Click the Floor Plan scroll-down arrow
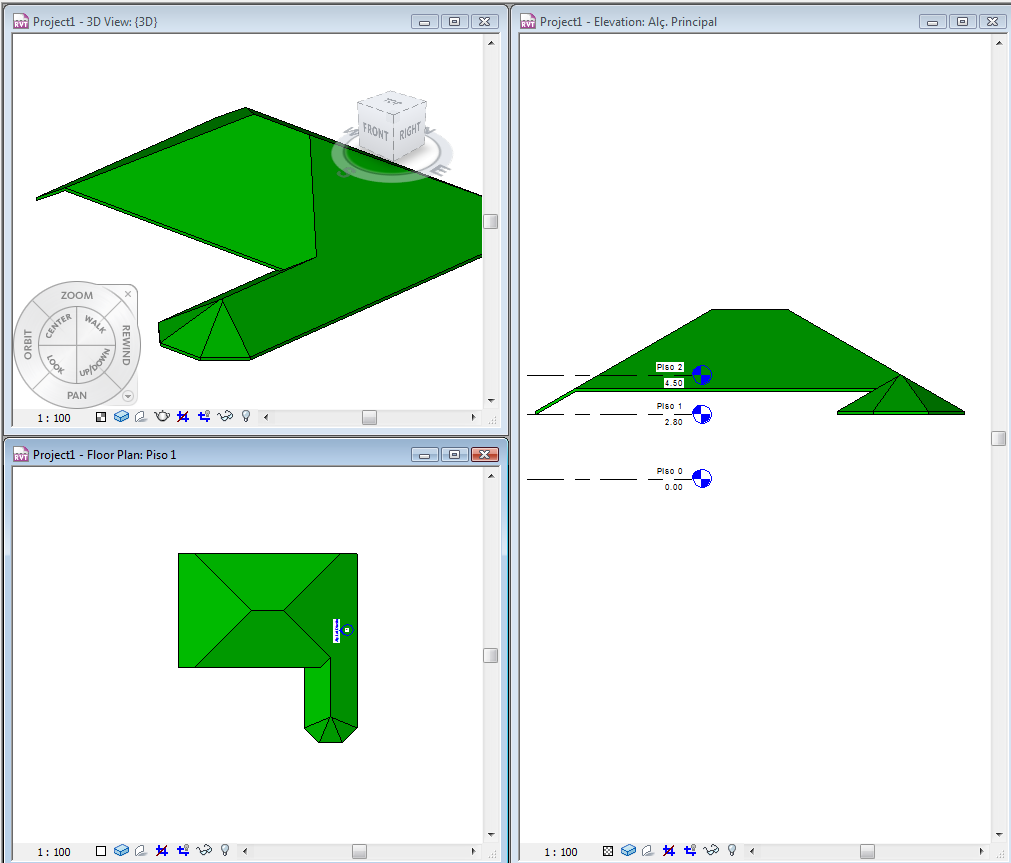Screen dimensions: 1011x863 [x=491, y=835]
